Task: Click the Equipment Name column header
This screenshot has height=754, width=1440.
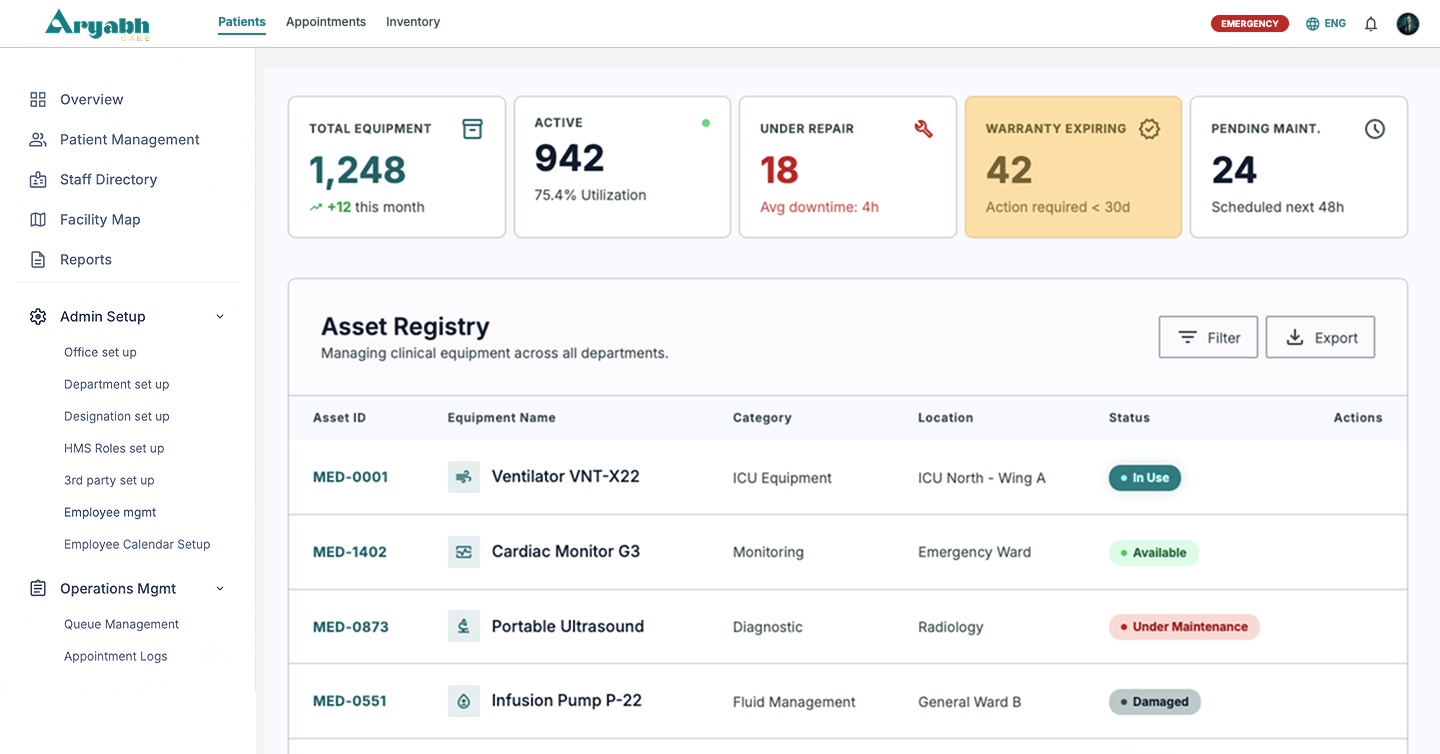Action: [x=501, y=418]
